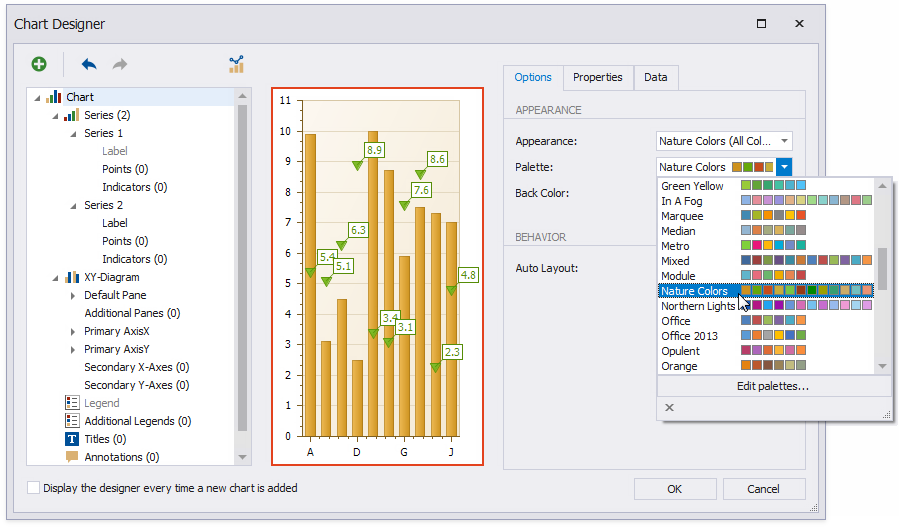Collapse the Series 1 tree node
The width and height of the screenshot is (900, 528).
point(73,133)
